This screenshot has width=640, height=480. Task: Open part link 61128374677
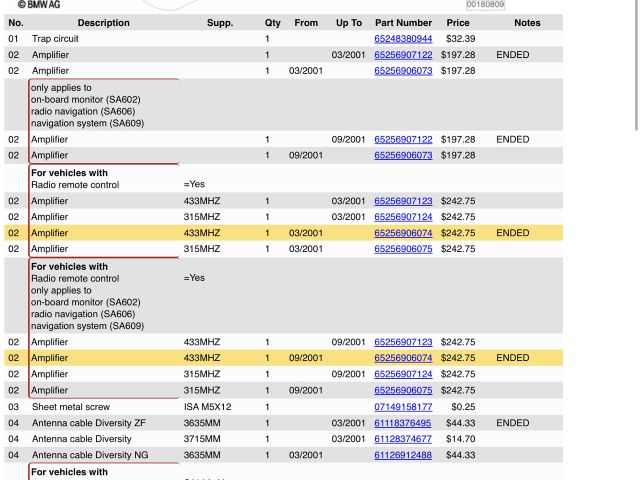[x=403, y=439]
